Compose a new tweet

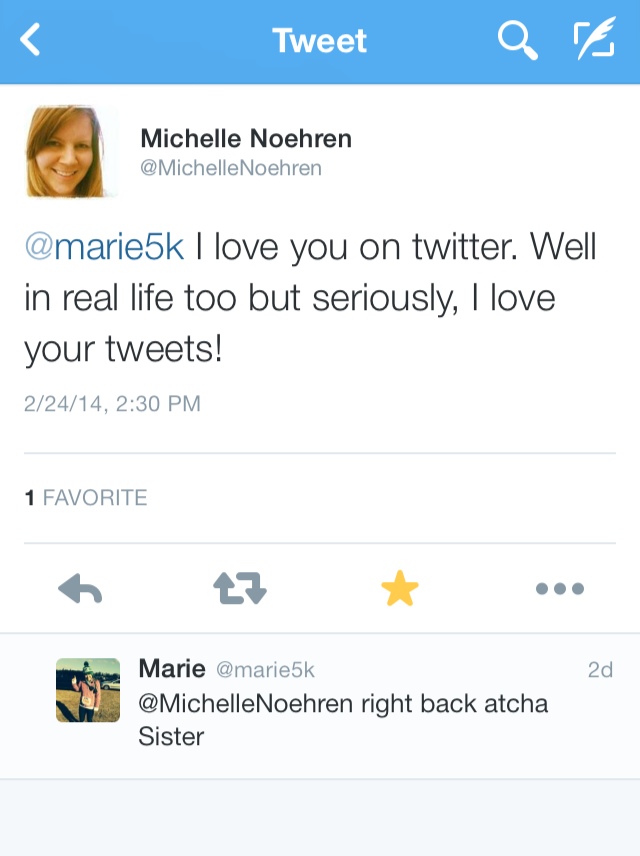[x=594, y=41]
